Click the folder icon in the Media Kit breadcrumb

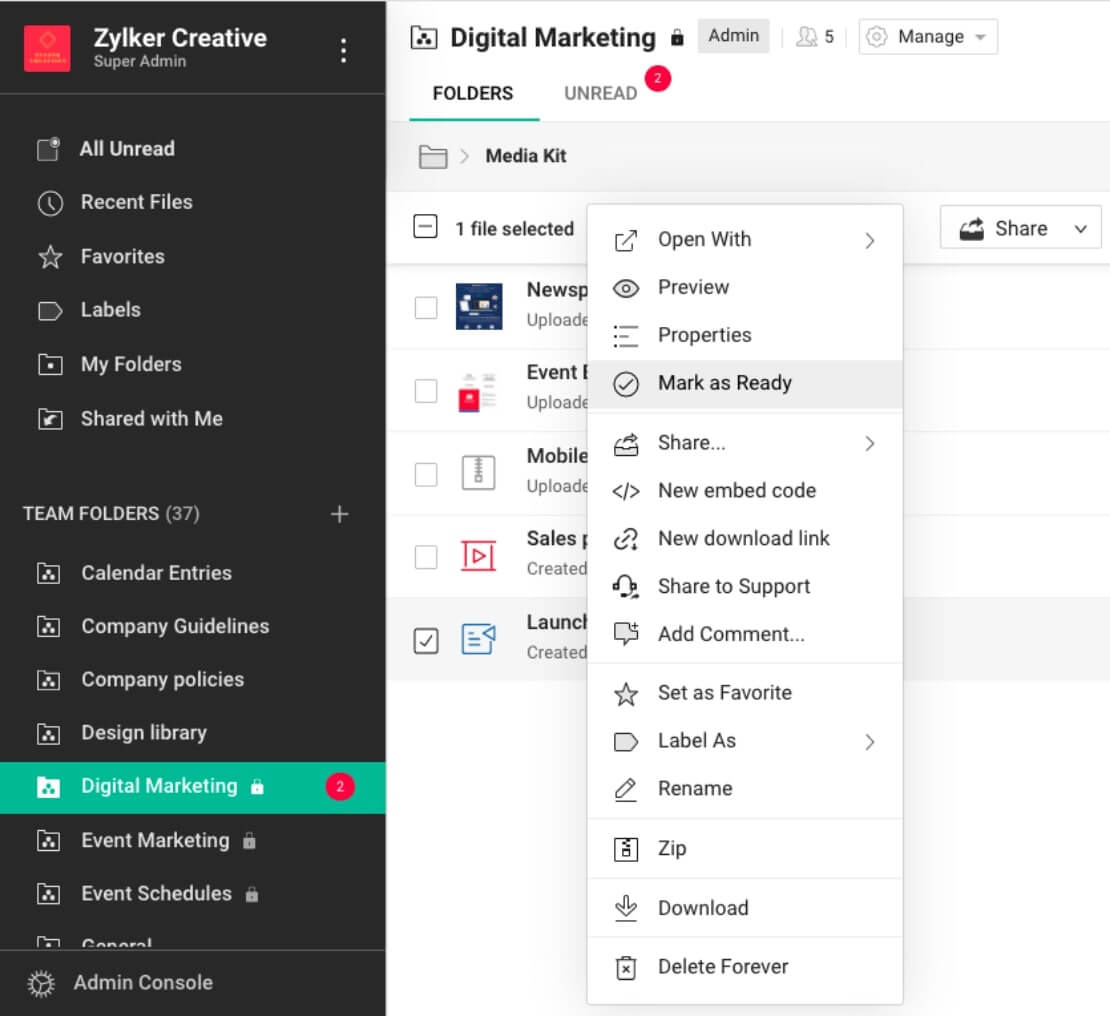tap(431, 156)
